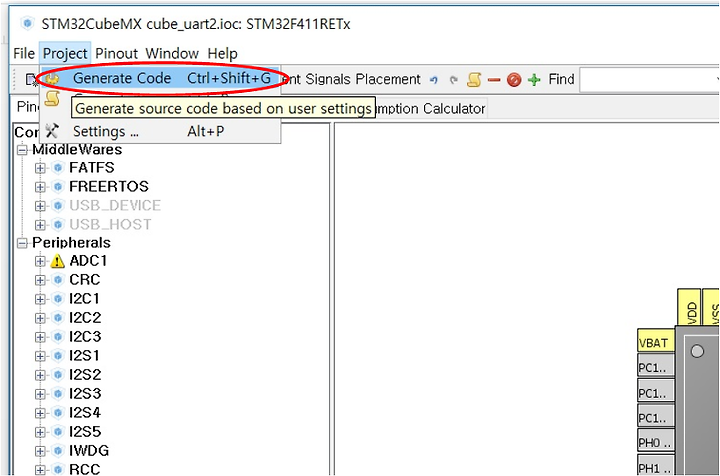Click the blue icon beside FATFS
This screenshot has height=476, width=720.
[x=57, y=168]
